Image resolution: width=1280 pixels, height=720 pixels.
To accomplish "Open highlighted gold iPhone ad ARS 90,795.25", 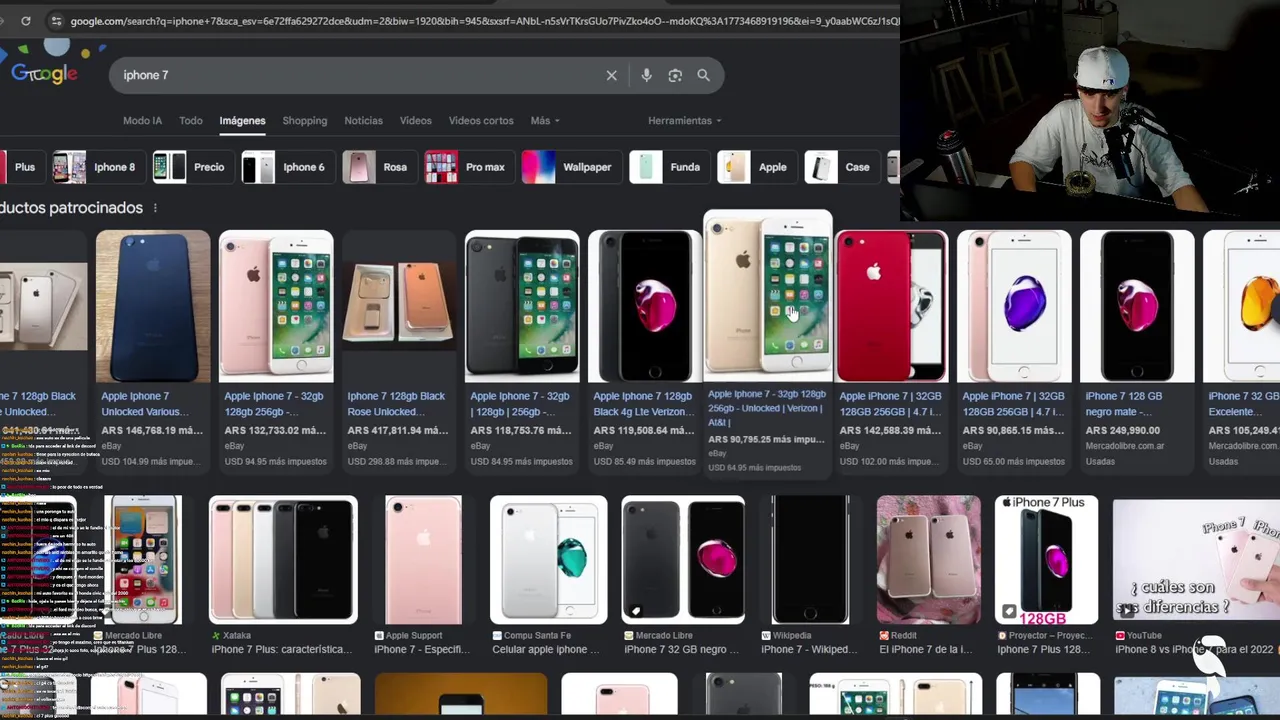I will 768,294.
